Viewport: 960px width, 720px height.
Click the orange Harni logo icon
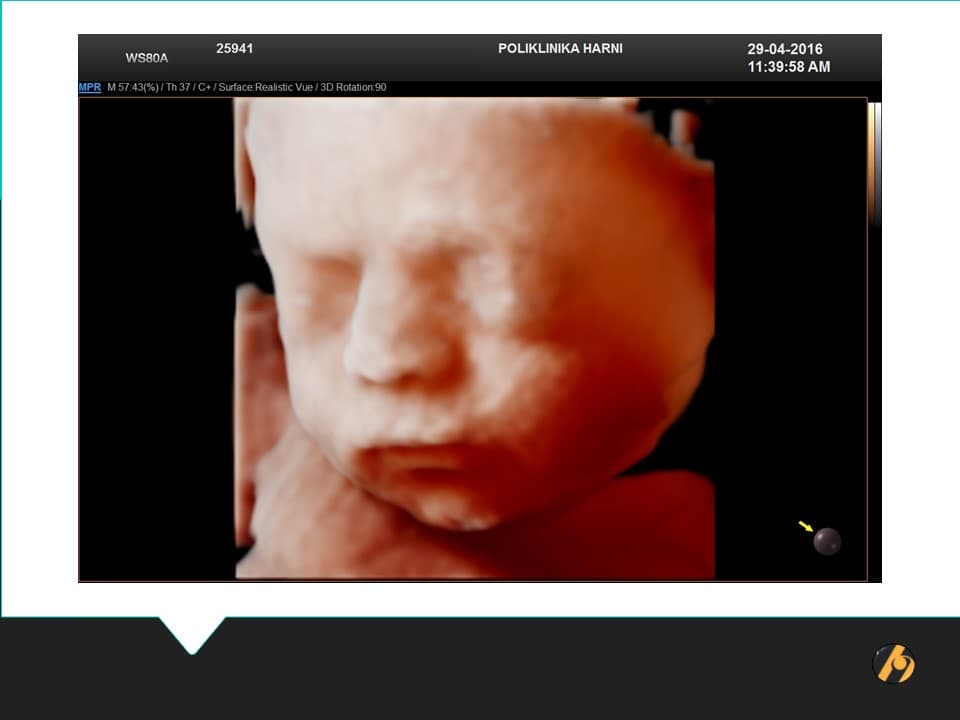(893, 663)
